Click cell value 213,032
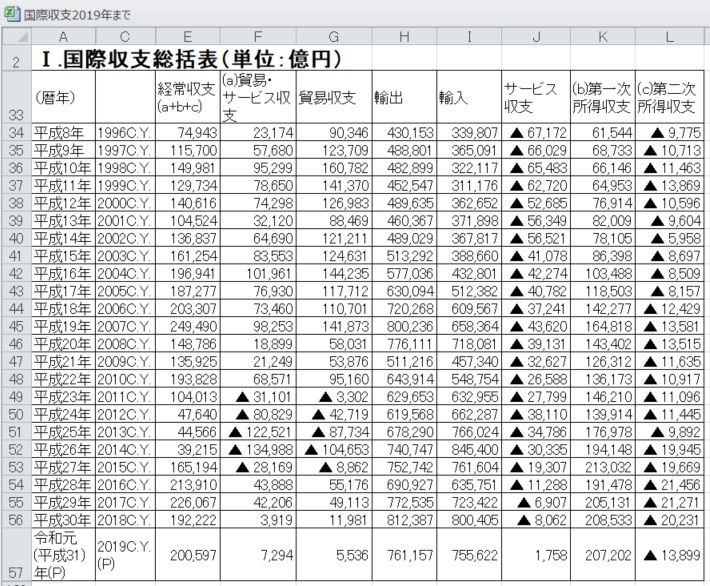Image resolution: width=710 pixels, height=586 pixels. 603,467
